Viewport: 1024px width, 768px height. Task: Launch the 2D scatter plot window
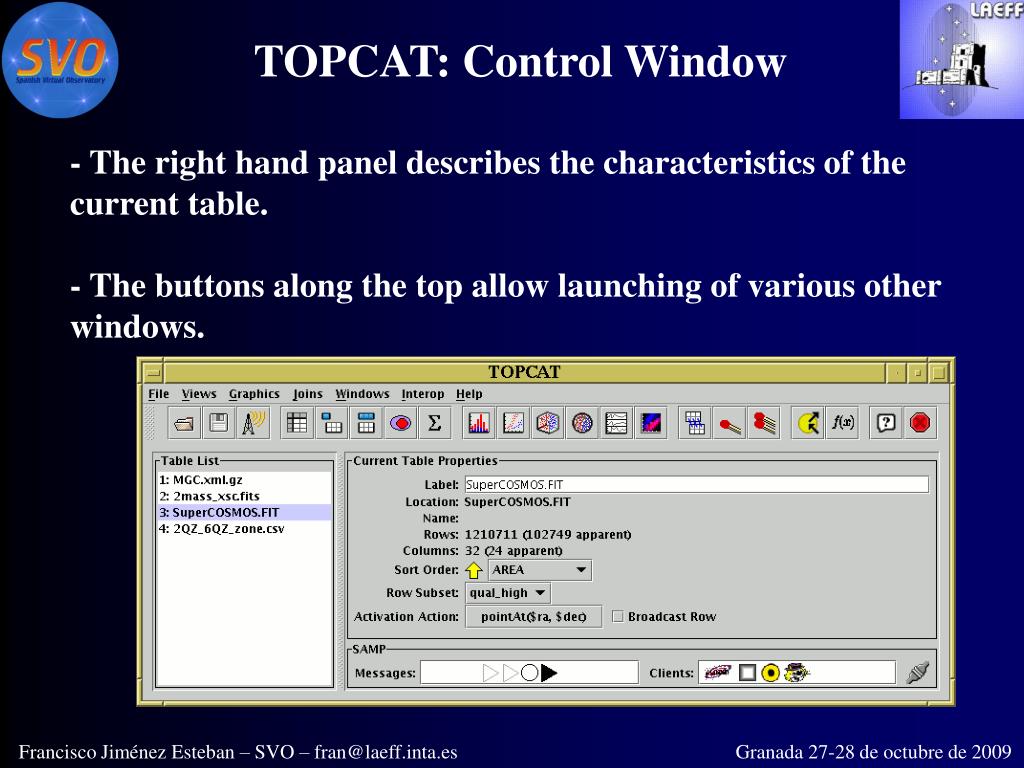pos(513,424)
